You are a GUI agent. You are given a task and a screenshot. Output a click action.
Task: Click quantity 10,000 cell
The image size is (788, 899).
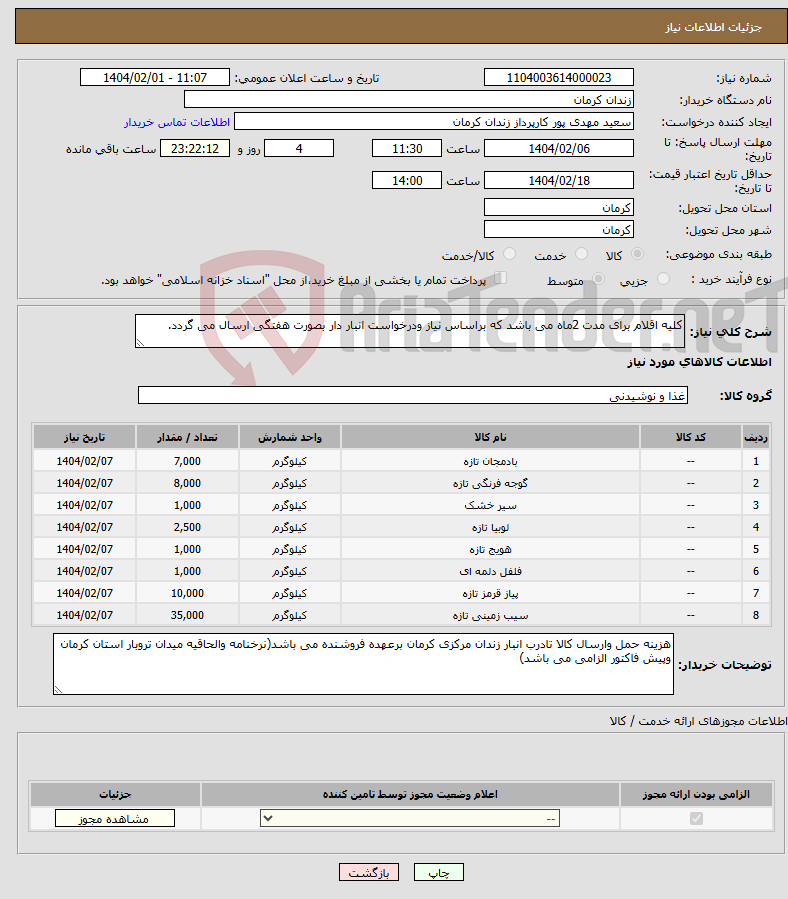187,593
